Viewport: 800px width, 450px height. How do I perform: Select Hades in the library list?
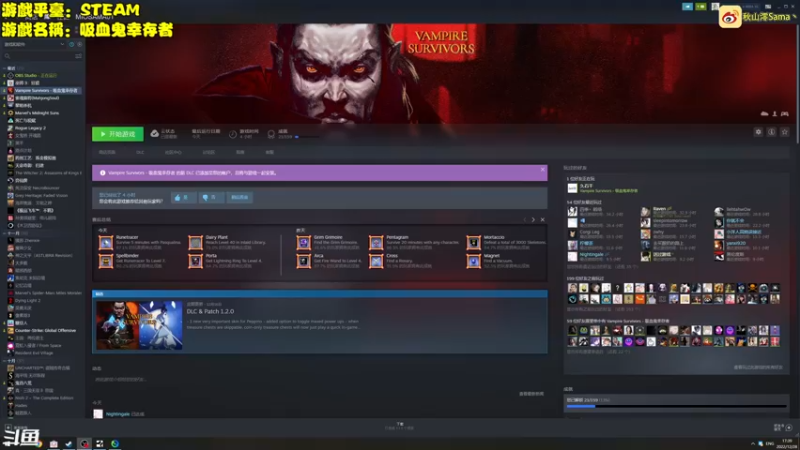[44, 406]
